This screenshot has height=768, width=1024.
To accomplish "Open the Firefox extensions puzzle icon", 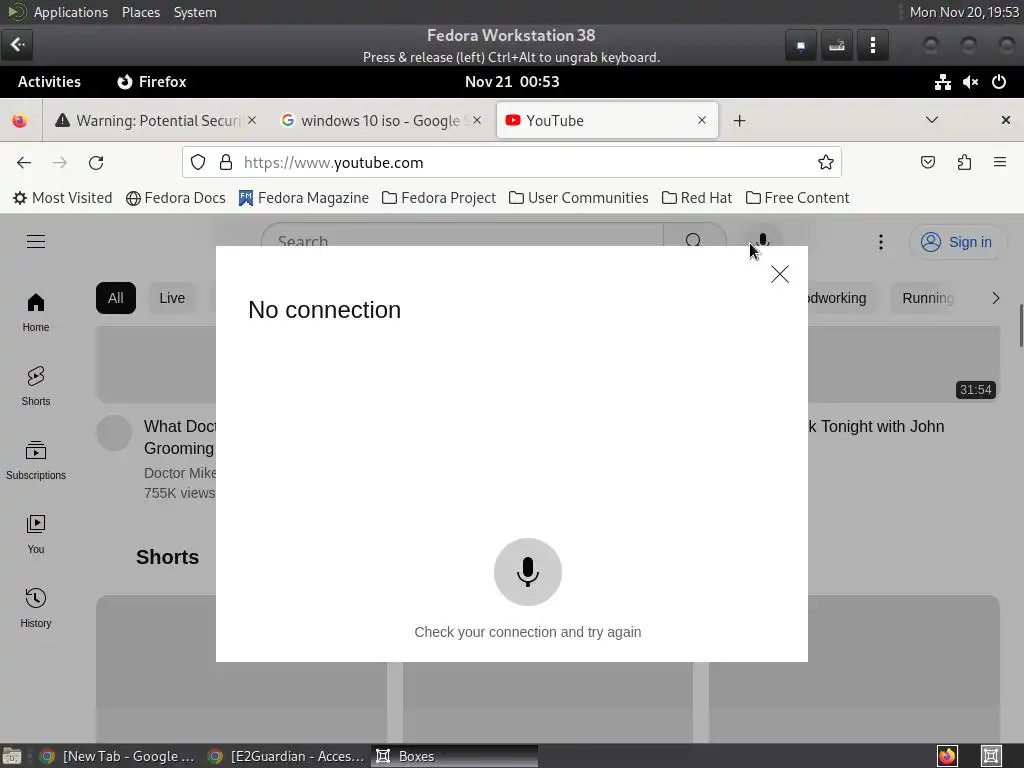I will (x=965, y=163).
